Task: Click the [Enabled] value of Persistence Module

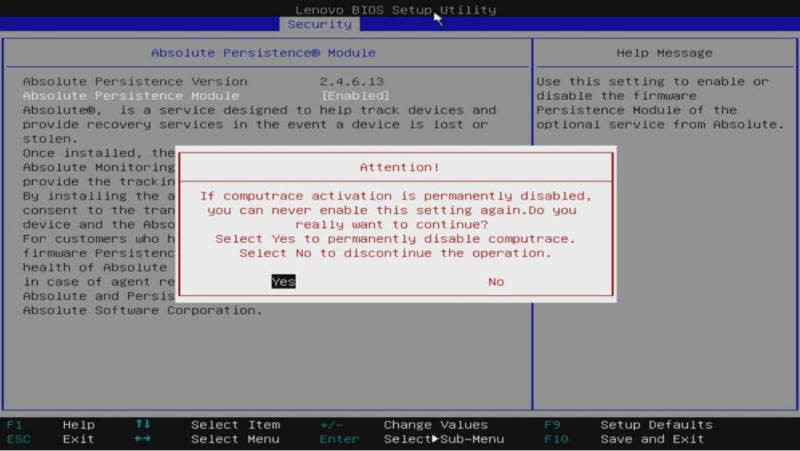Action: pyautogui.click(x=355, y=96)
